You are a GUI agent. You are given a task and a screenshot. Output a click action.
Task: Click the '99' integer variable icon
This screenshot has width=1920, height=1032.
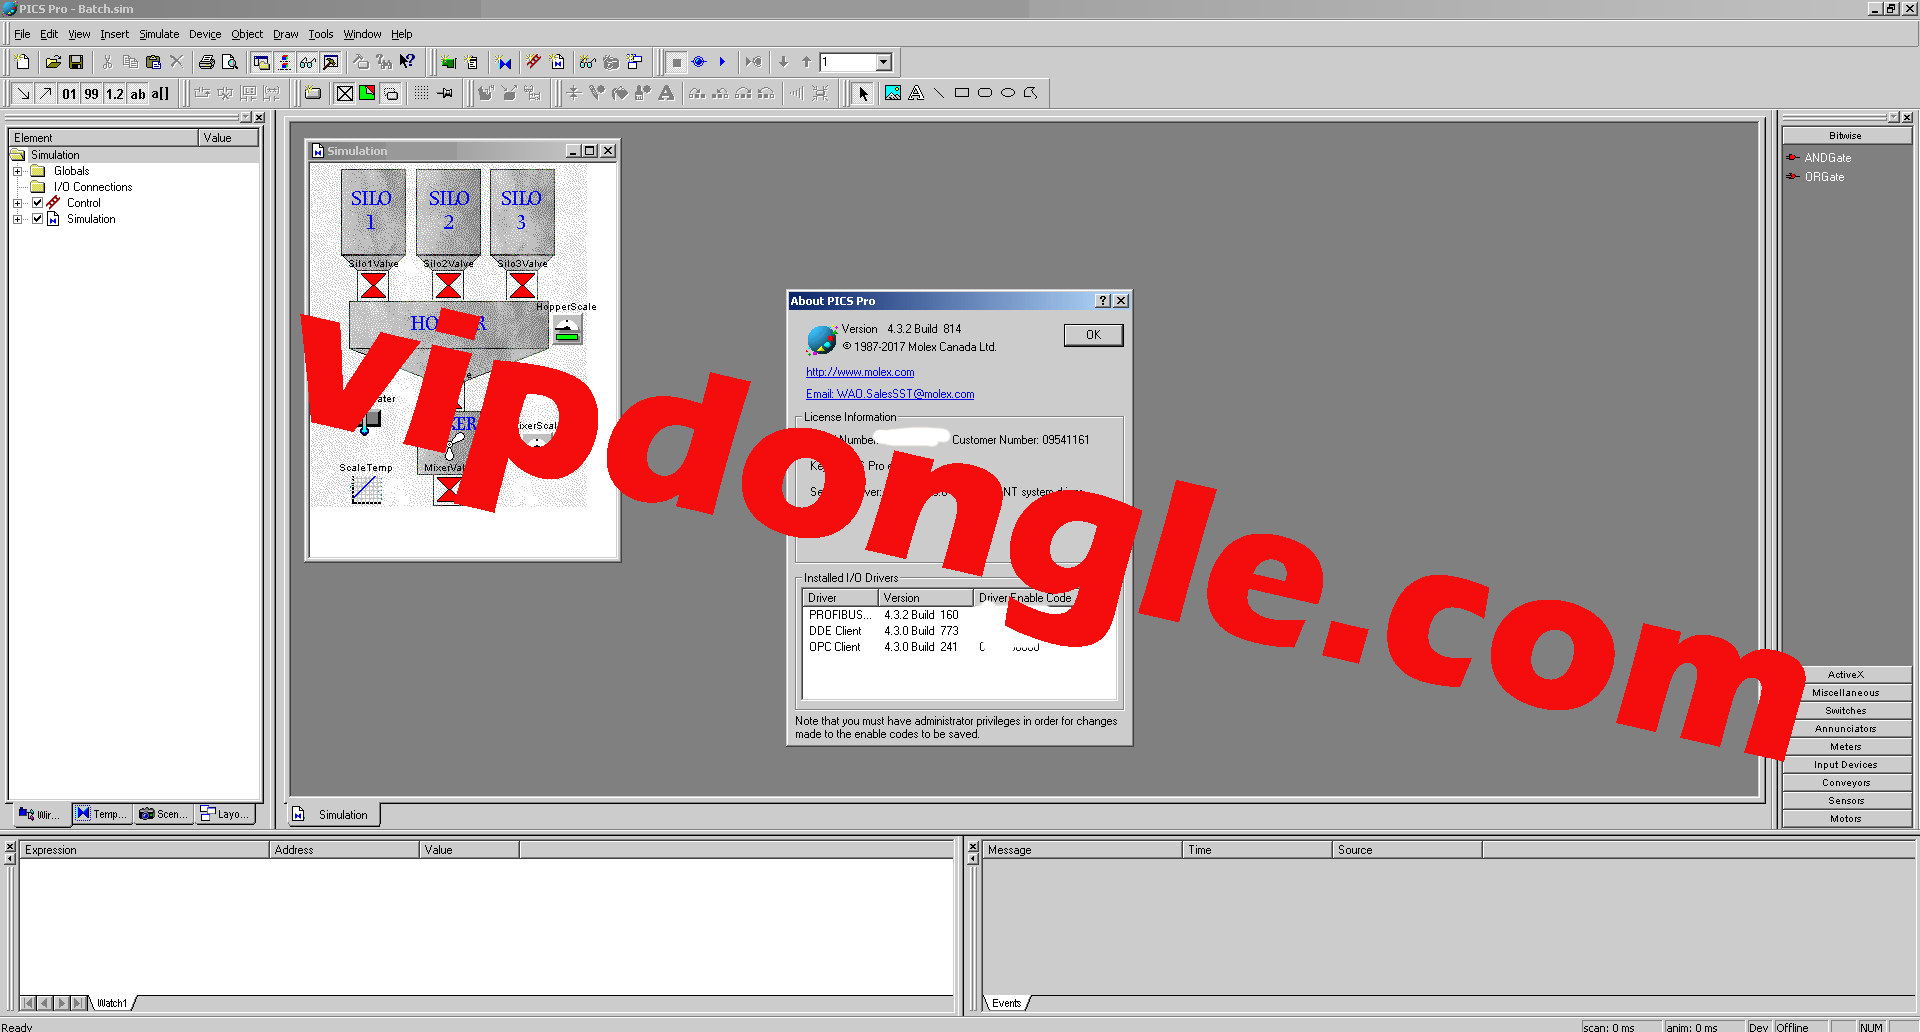point(92,94)
